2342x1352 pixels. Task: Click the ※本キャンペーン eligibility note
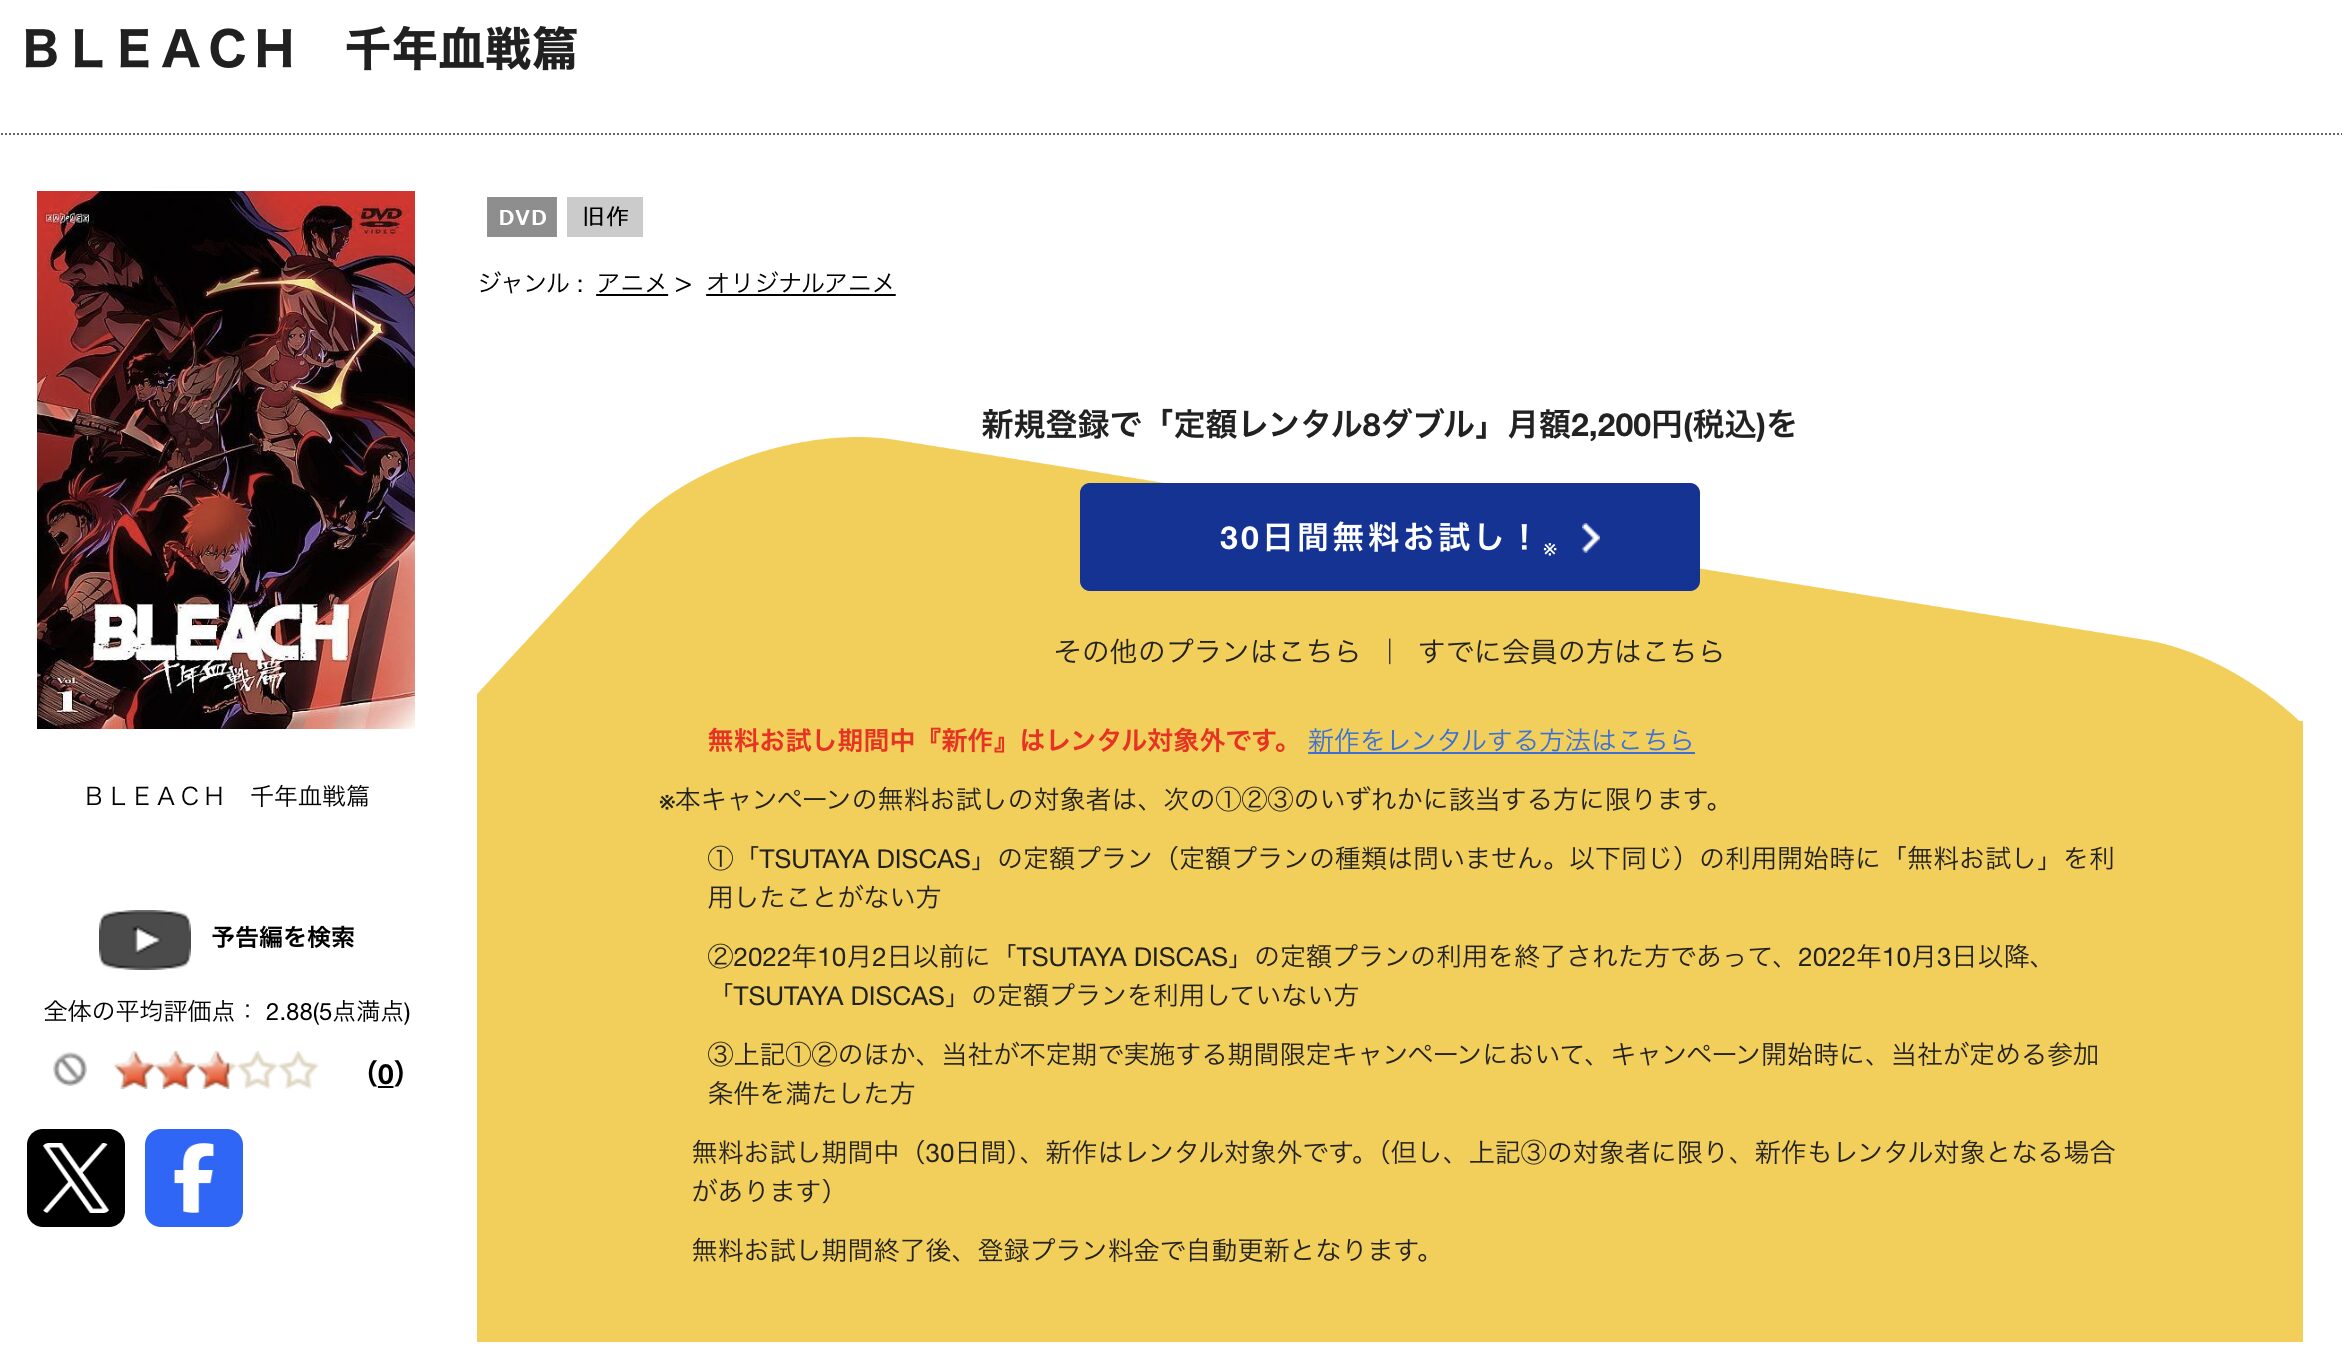click(x=1190, y=799)
